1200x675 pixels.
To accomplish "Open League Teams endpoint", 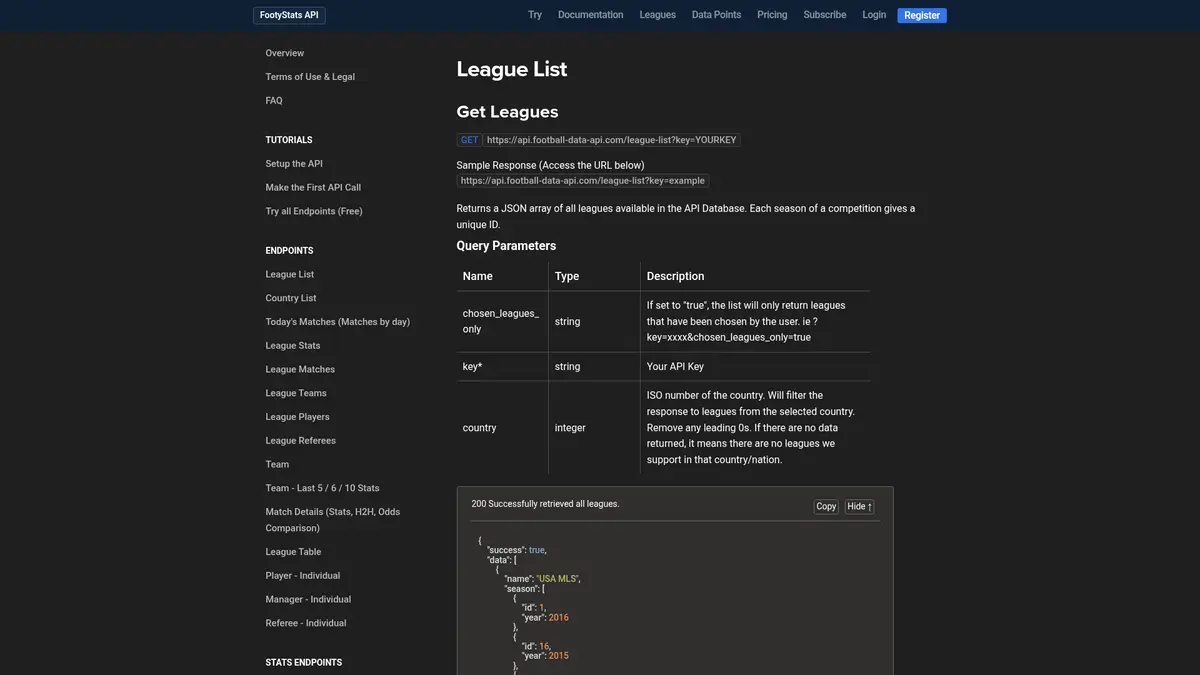I will (296, 394).
